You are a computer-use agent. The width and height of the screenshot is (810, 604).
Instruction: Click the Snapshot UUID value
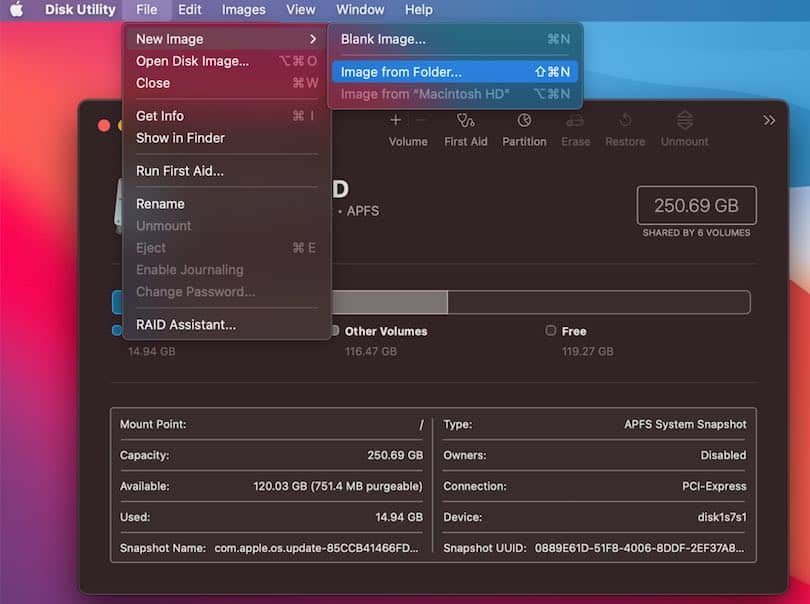tap(640, 548)
